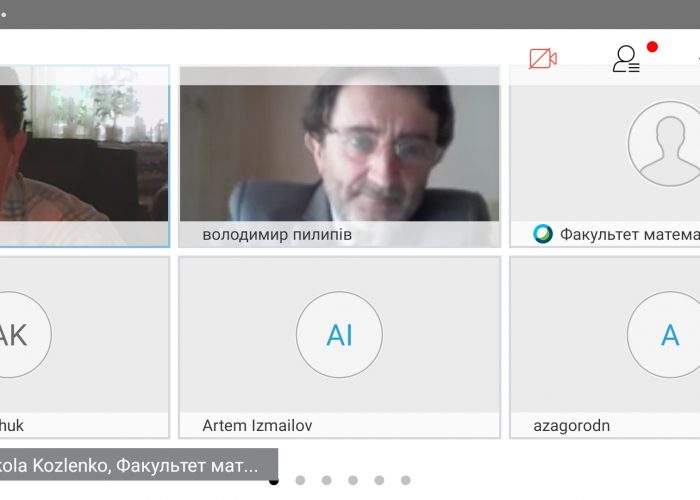Click the володимир пилипів name label
Viewport: 700px width, 500px height.
click(277, 234)
